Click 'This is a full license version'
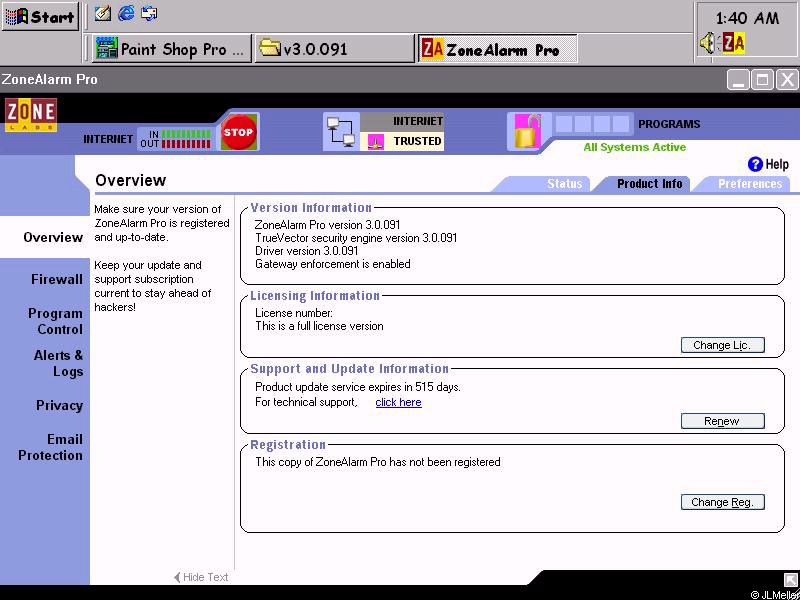 click(319, 326)
